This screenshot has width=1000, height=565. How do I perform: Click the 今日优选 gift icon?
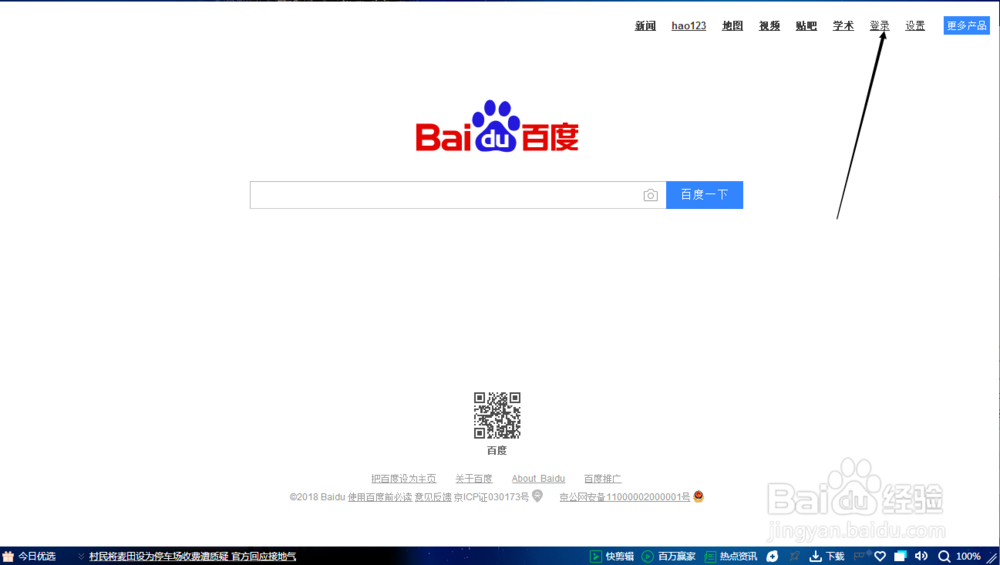(8, 556)
